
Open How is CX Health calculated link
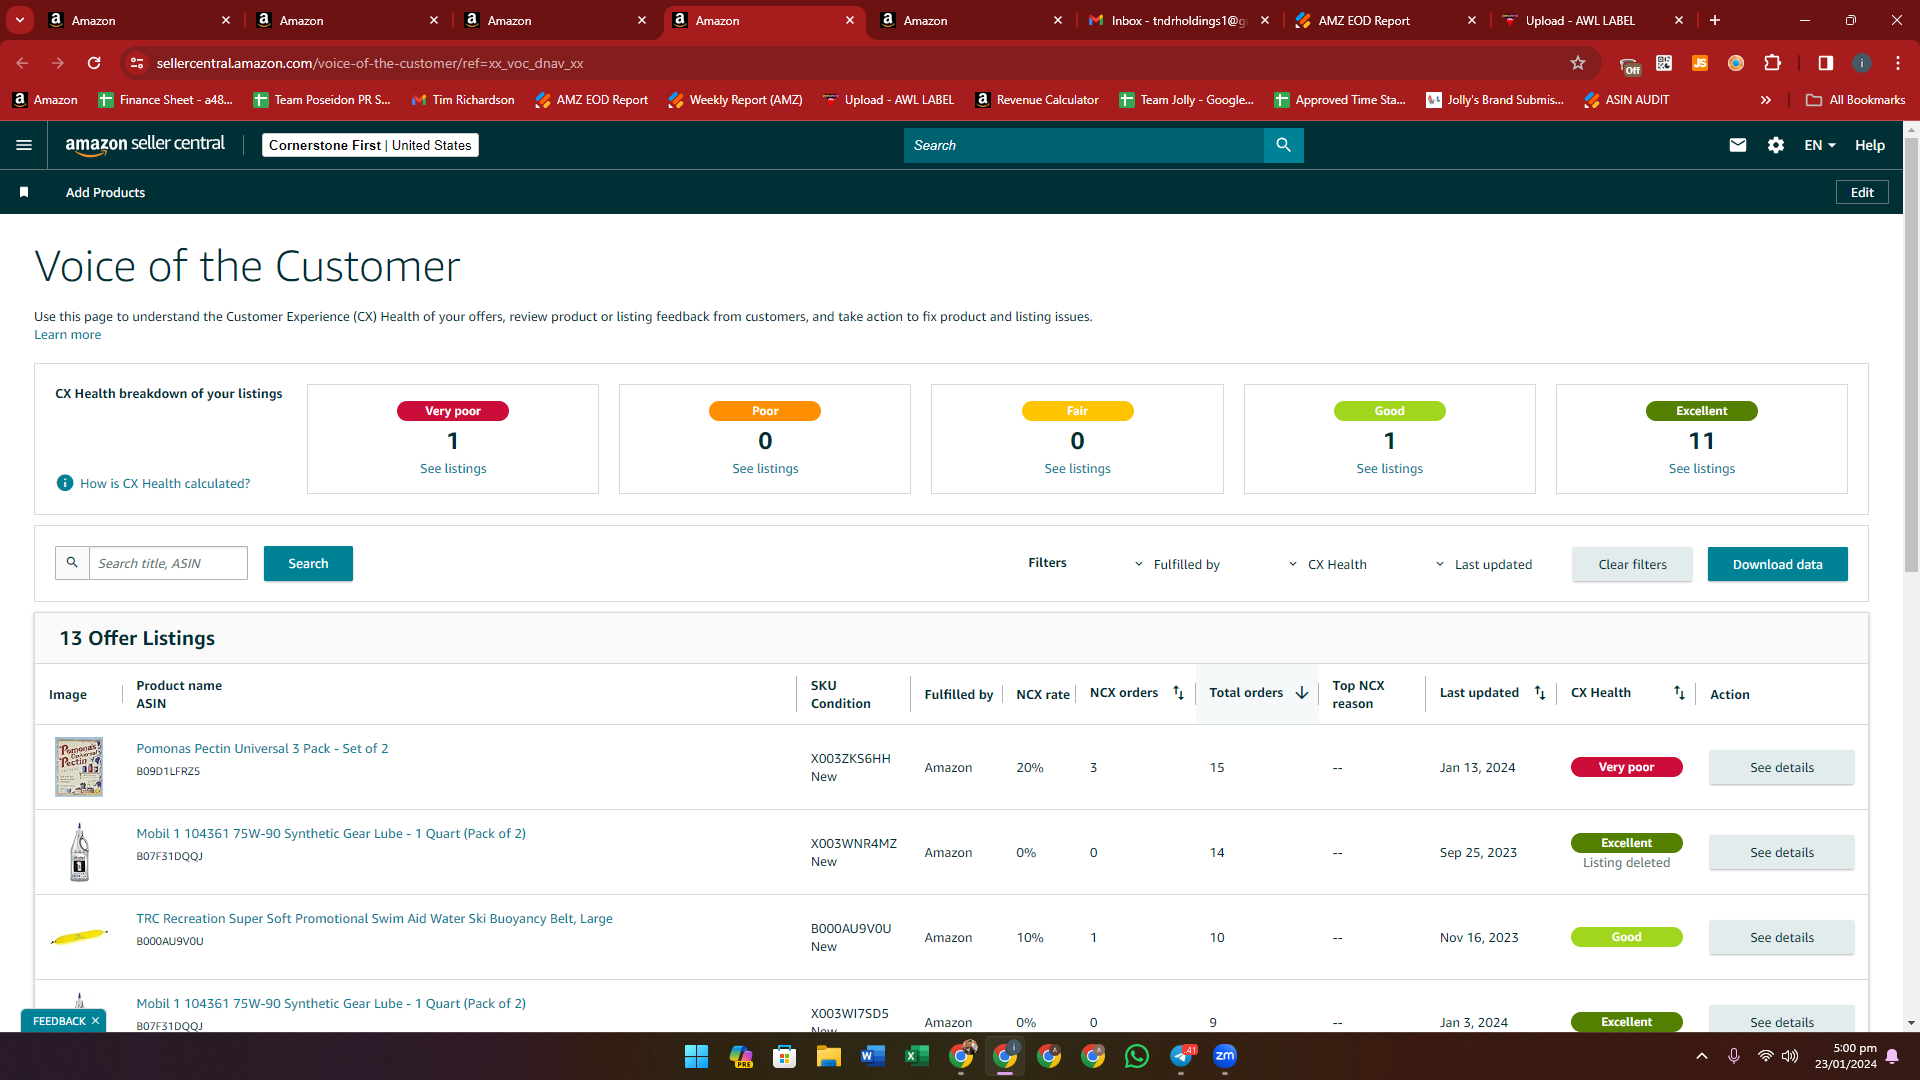[x=165, y=483]
